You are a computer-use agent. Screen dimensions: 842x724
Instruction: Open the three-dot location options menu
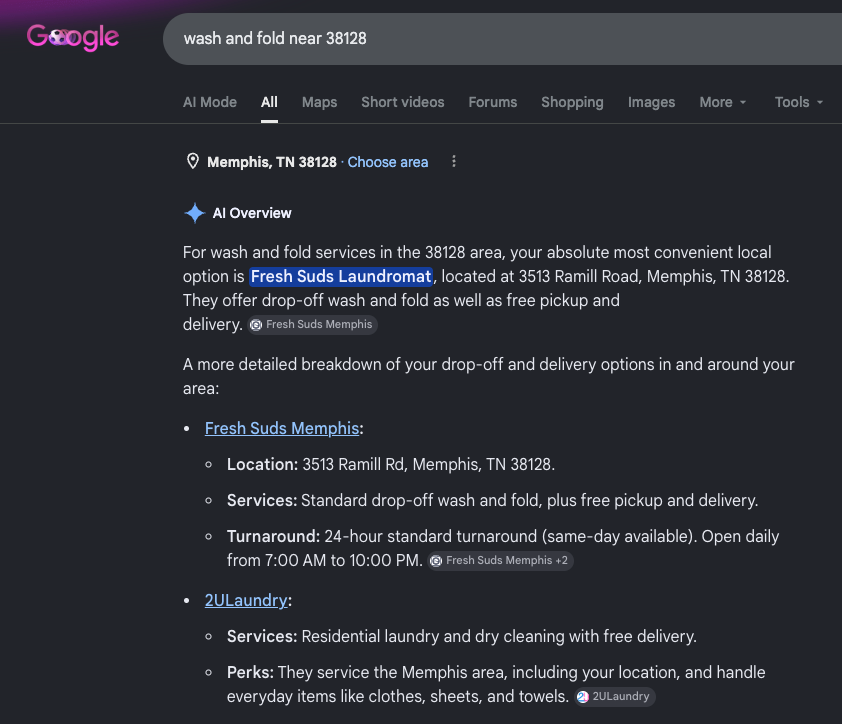tap(454, 161)
